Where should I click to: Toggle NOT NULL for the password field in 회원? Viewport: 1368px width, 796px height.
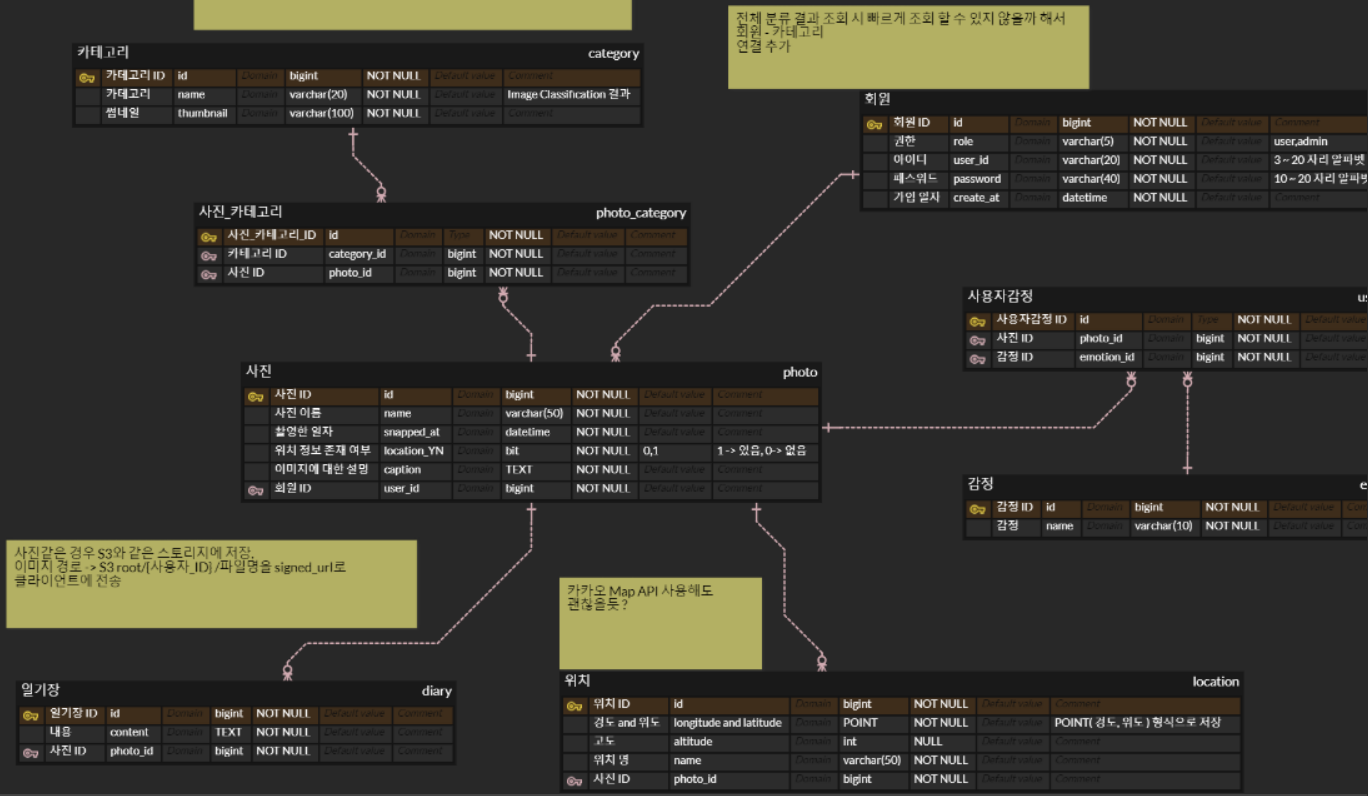coord(1160,178)
